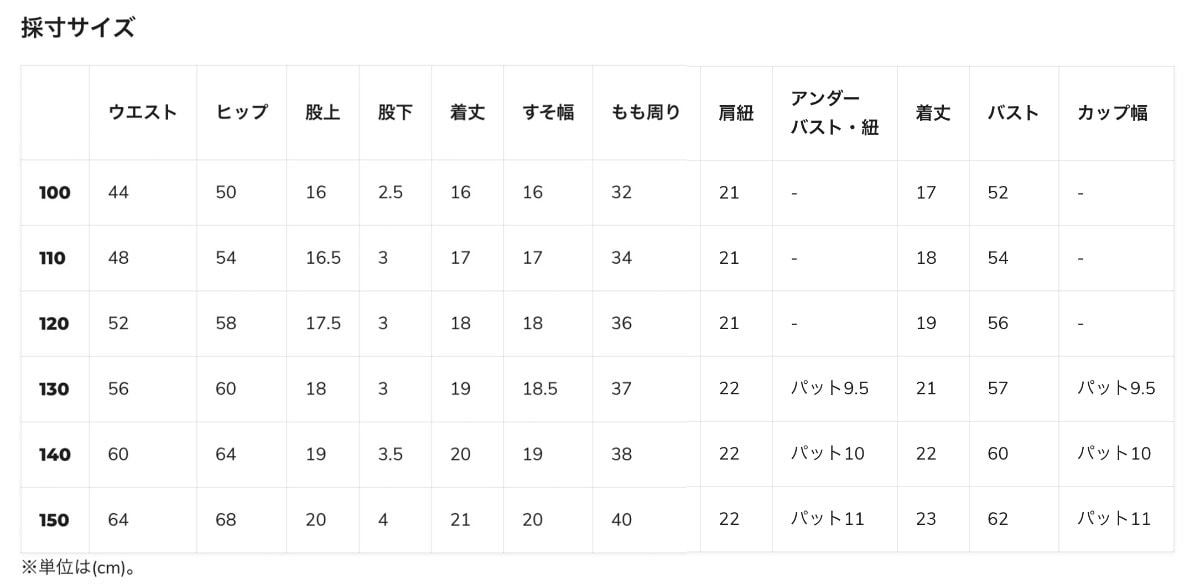Select the 16.5 value in 股上 column

click(323, 258)
